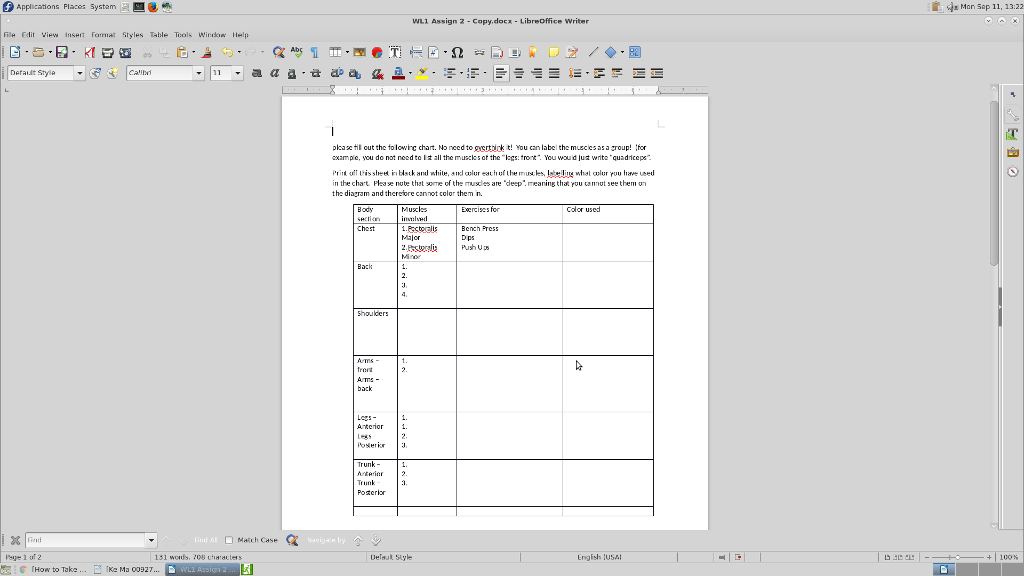Insert a bookmark
Screen dimensions: 1024x576
point(533,50)
